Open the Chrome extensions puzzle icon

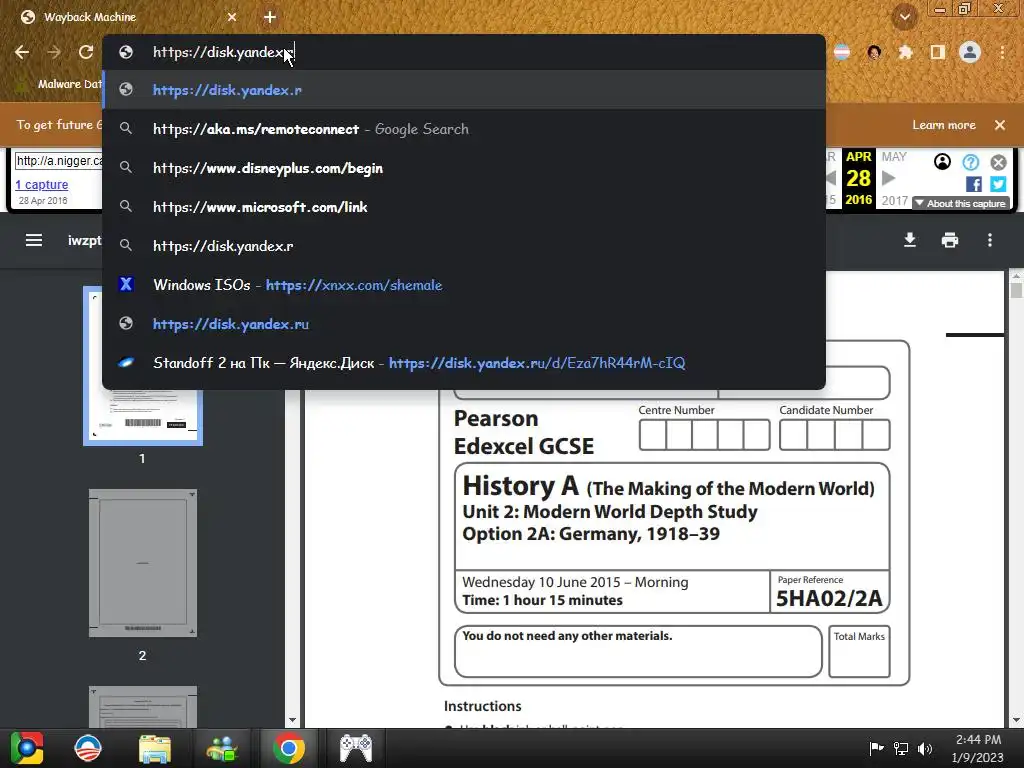(906, 52)
